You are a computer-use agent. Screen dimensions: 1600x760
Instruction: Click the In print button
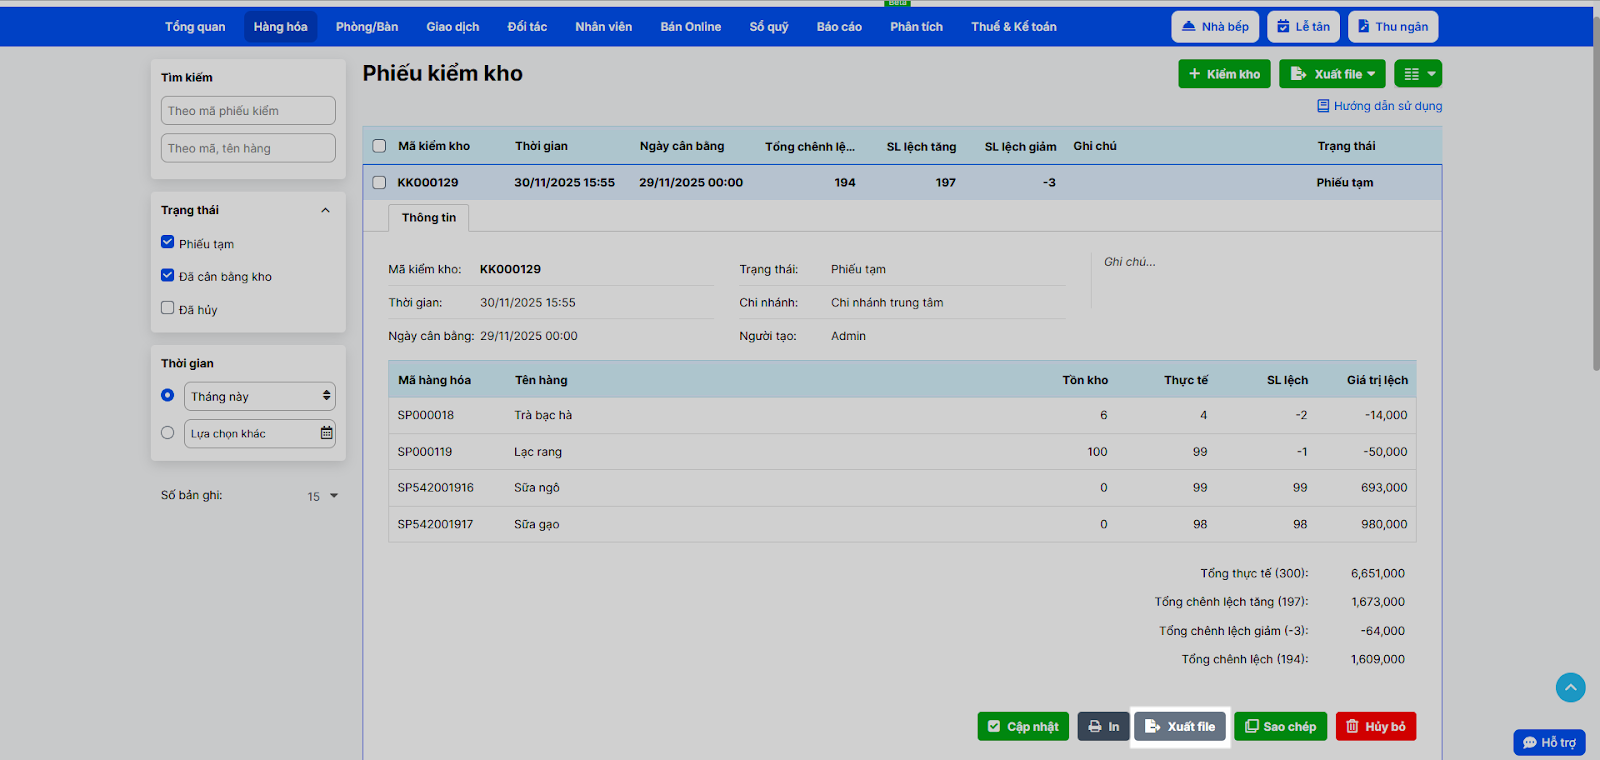point(1103,727)
